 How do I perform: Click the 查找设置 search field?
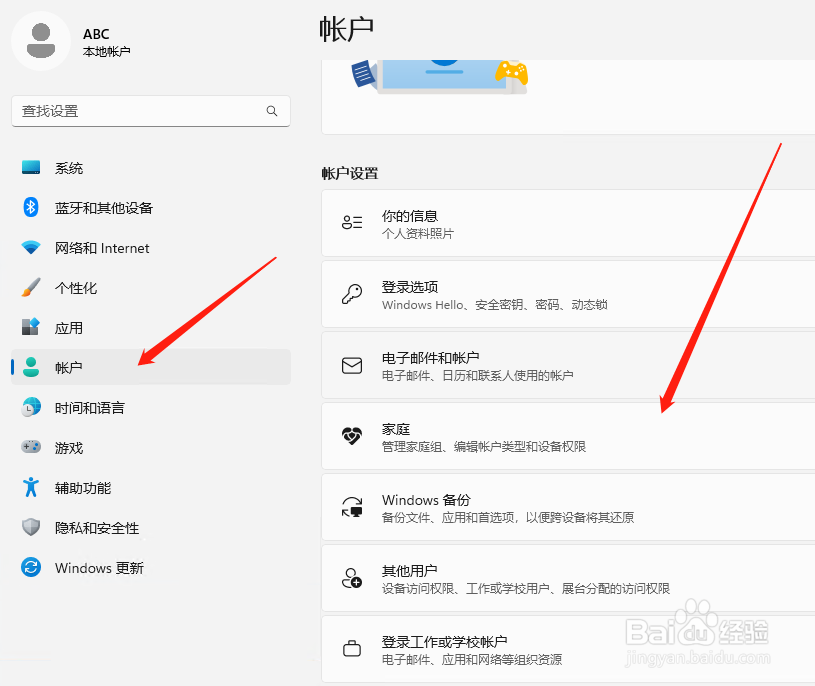pos(151,111)
